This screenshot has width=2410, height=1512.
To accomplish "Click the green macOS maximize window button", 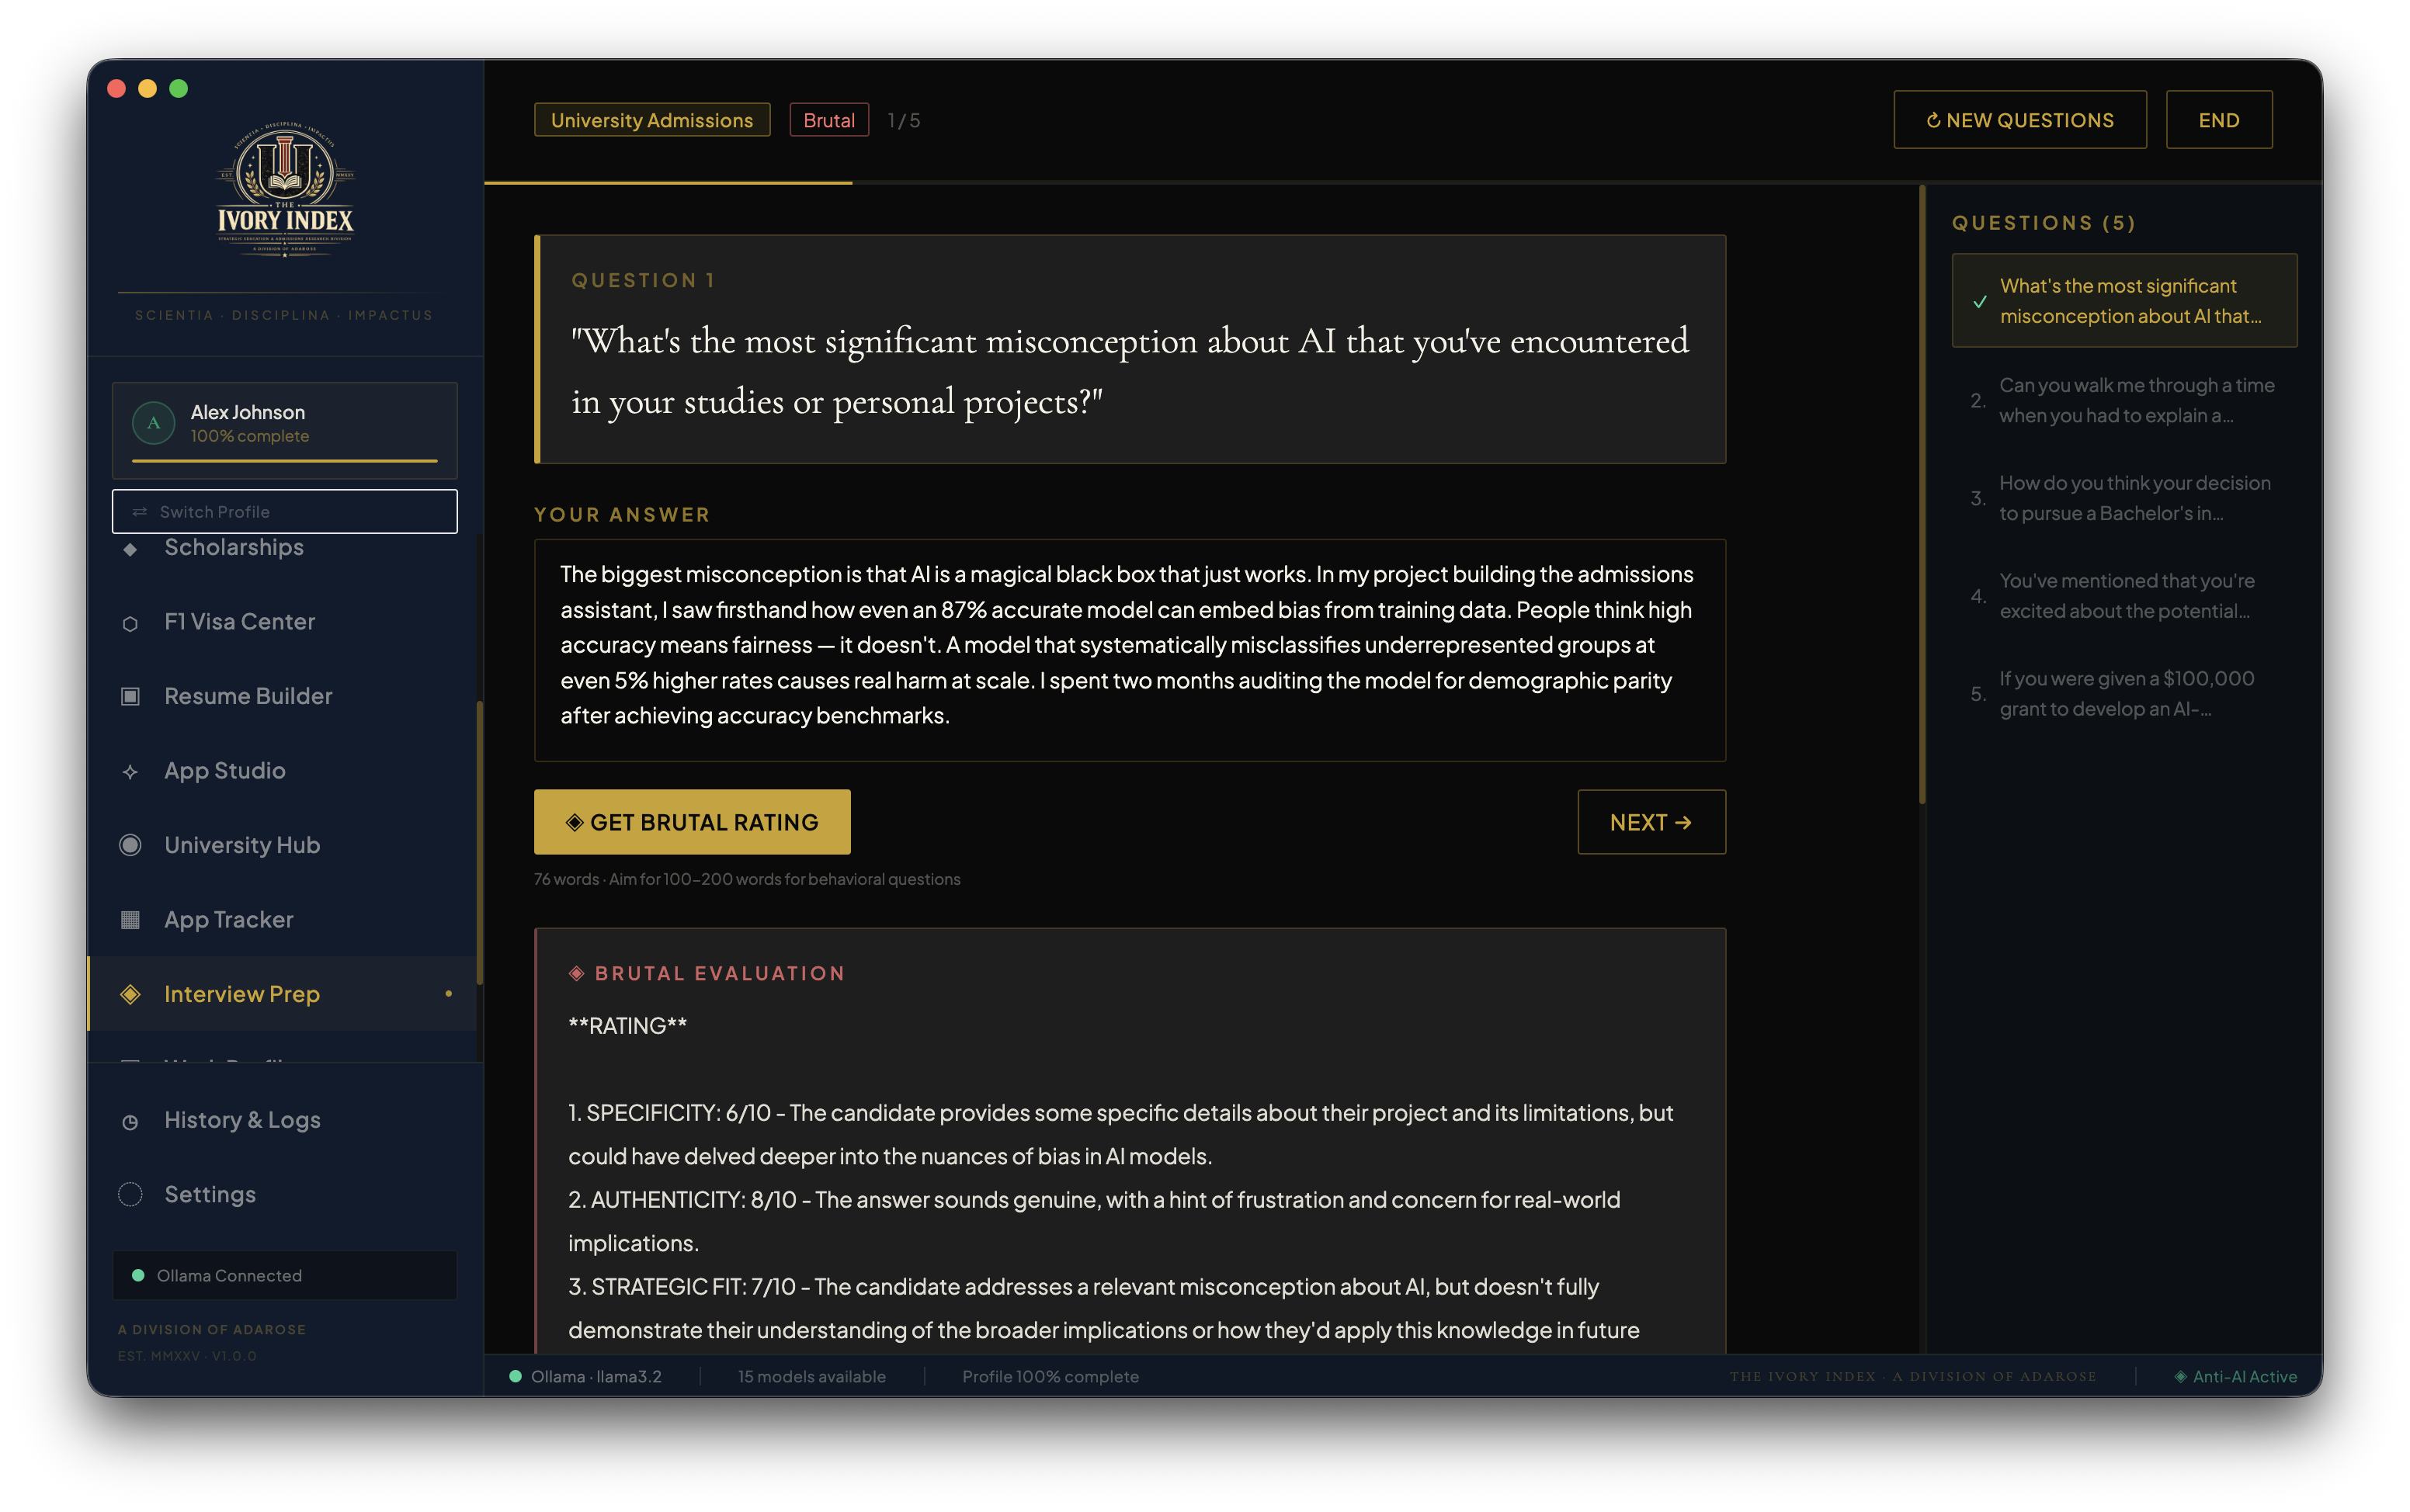I will coord(179,88).
